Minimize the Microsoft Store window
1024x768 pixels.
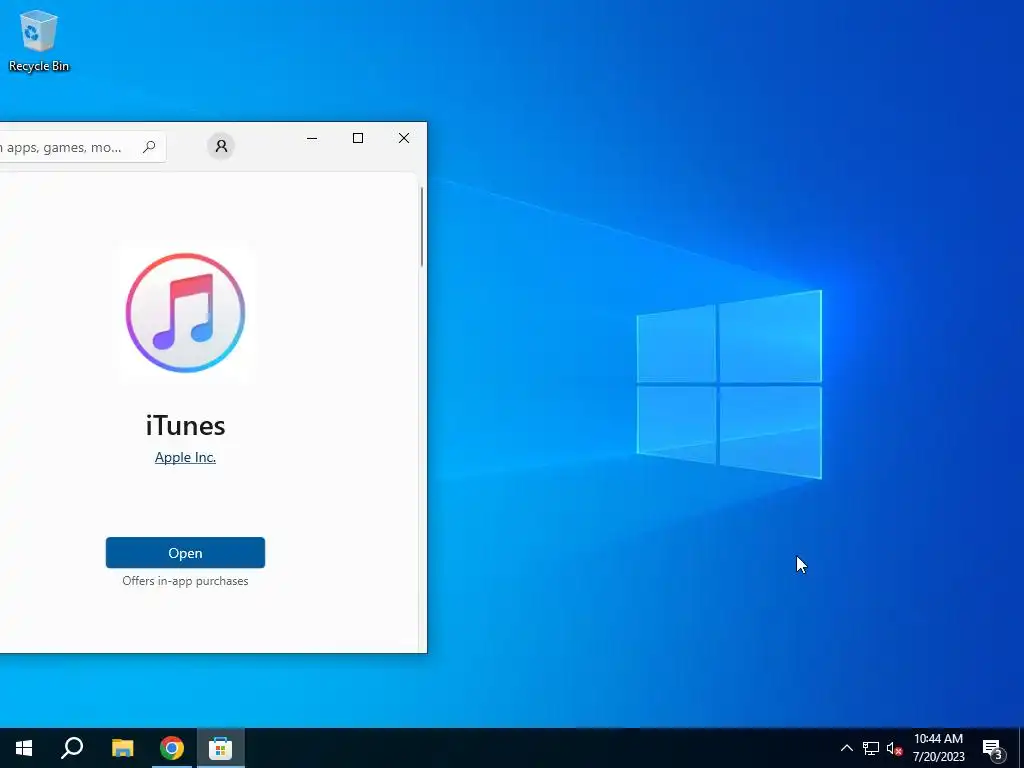tap(312, 138)
